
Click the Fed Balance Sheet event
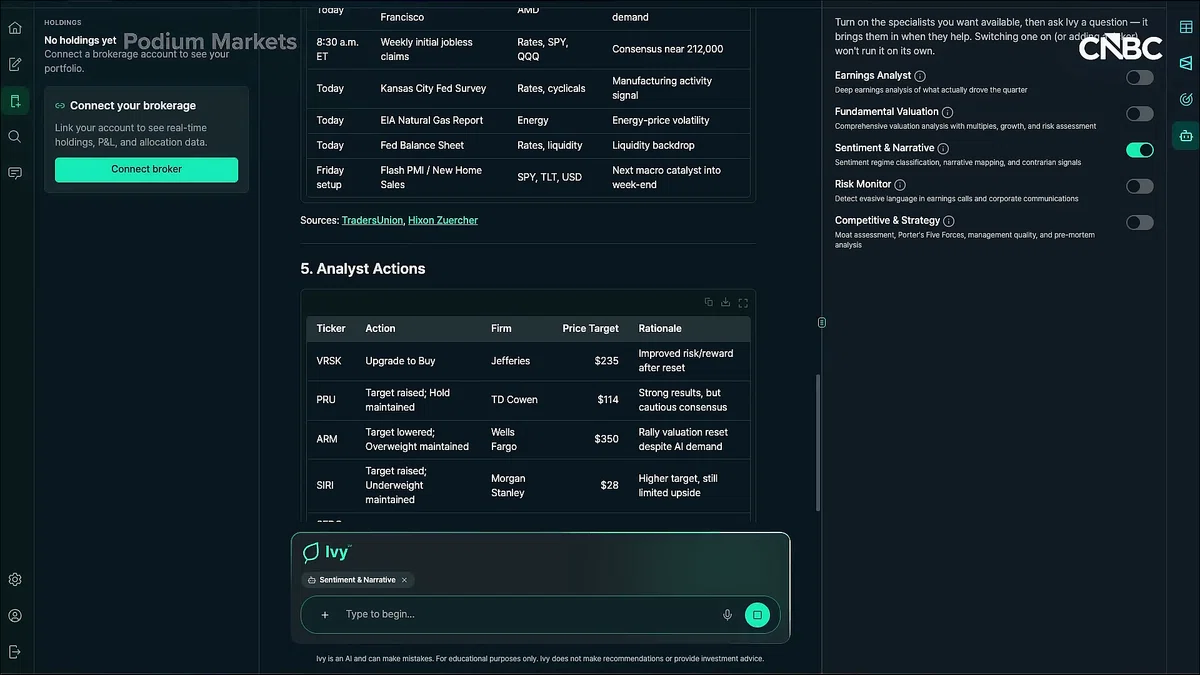click(x=422, y=145)
